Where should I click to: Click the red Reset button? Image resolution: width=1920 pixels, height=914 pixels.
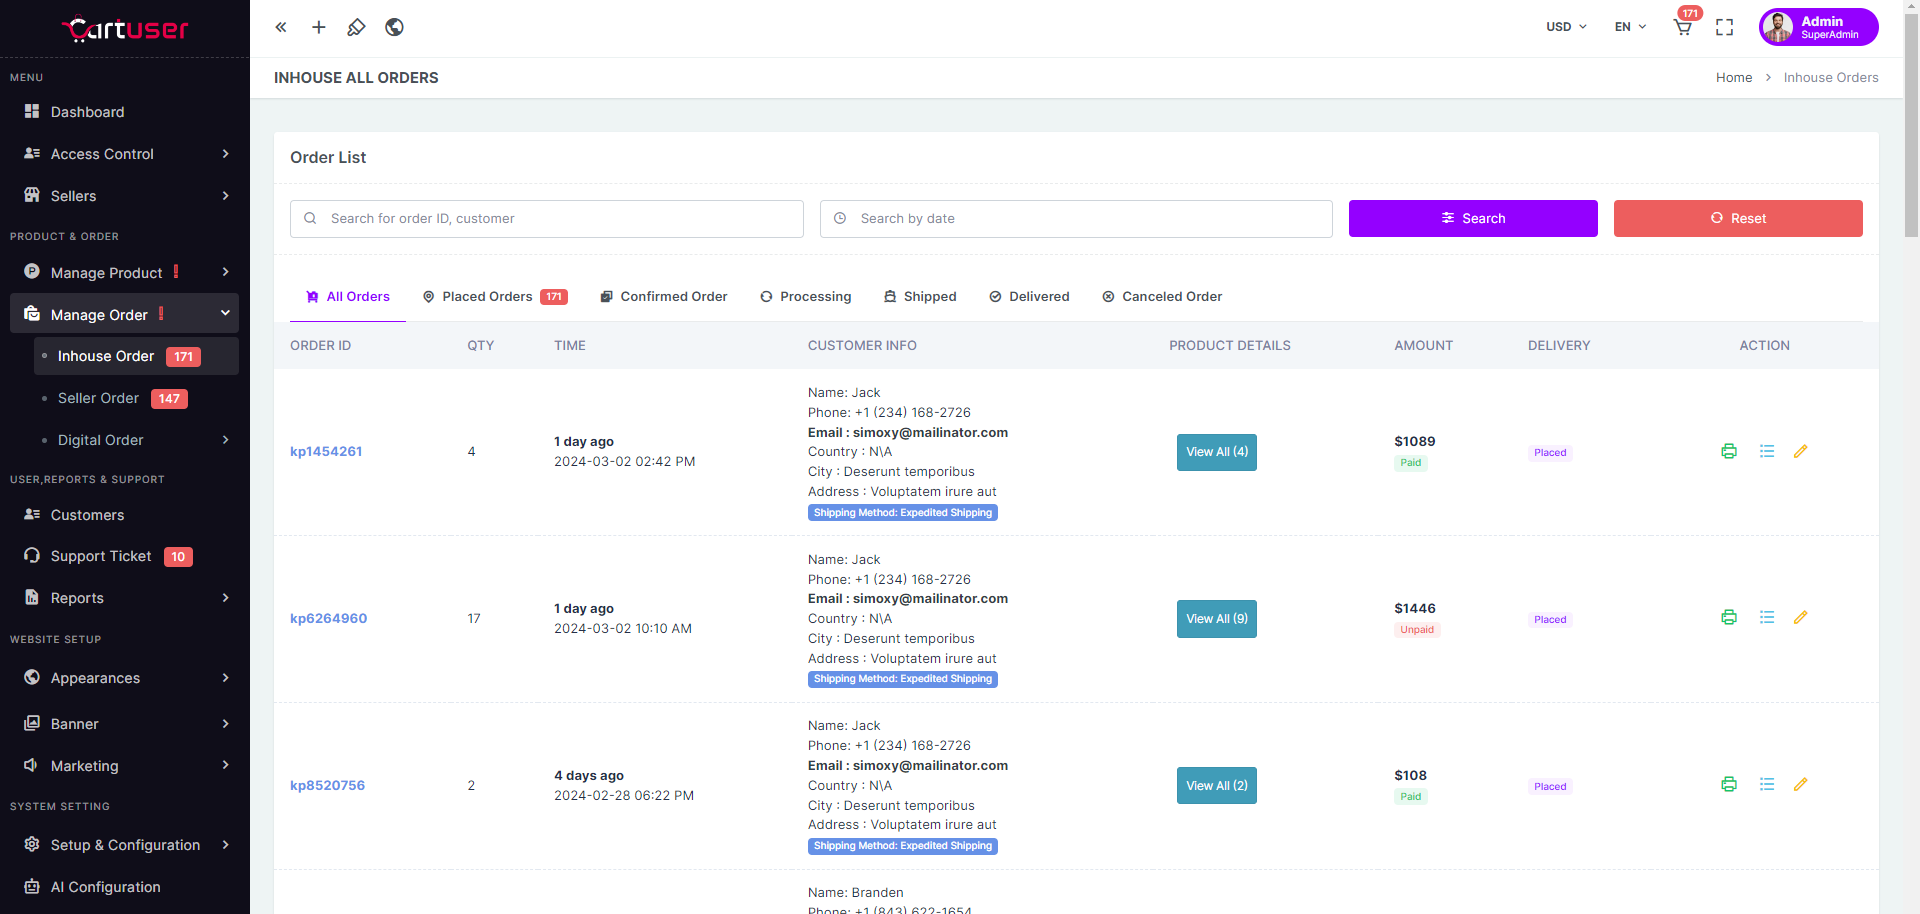1737,218
